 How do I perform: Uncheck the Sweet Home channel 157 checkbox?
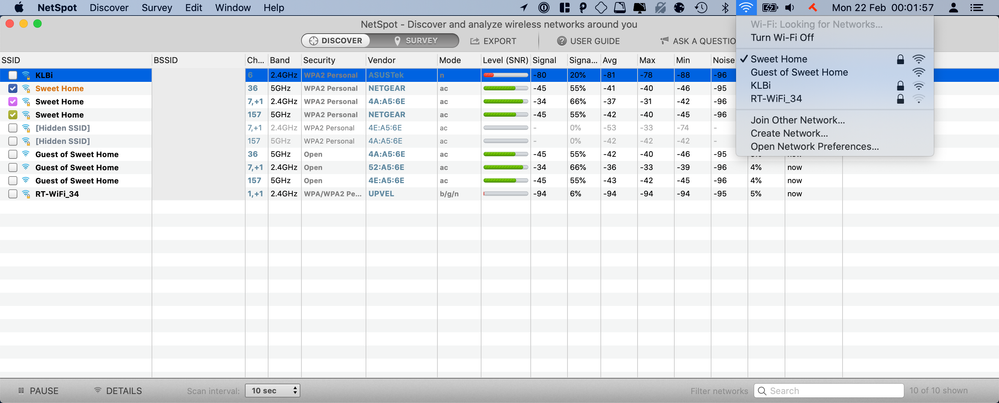13,115
